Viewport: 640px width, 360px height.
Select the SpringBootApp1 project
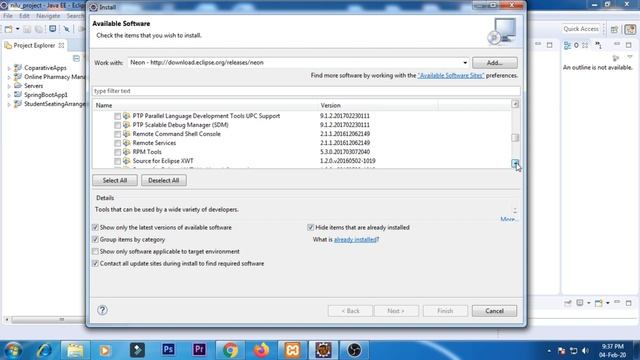(x=46, y=95)
